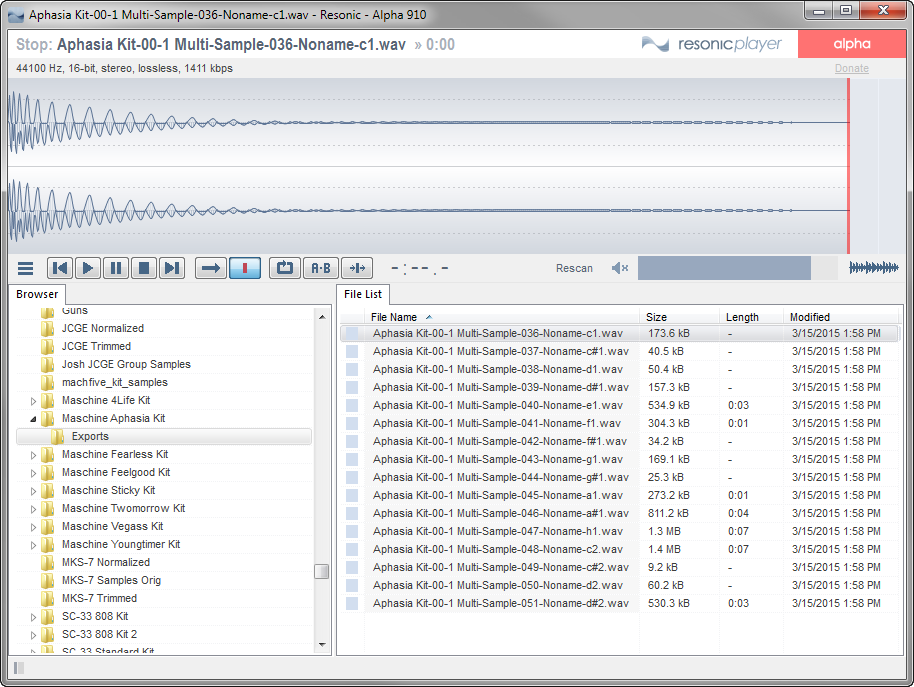The height and width of the screenshot is (687, 914).
Task: Enable A-B repeat mode
Action: [x=321, y=268]
